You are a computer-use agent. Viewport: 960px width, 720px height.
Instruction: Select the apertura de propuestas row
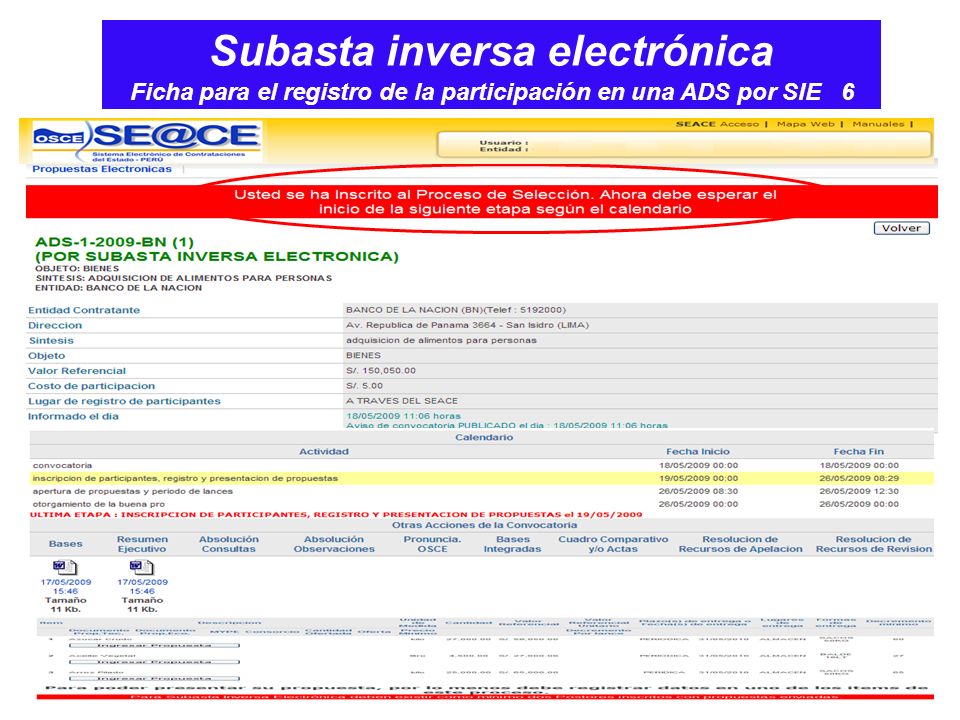[482, 491]
